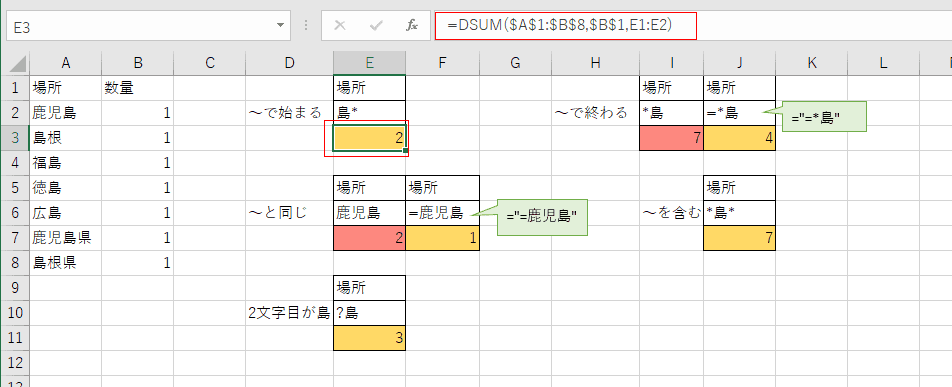Click the Enter checkmark icon in formula bar
Viewport: 952px width, 387px height.
coord(376,26)
